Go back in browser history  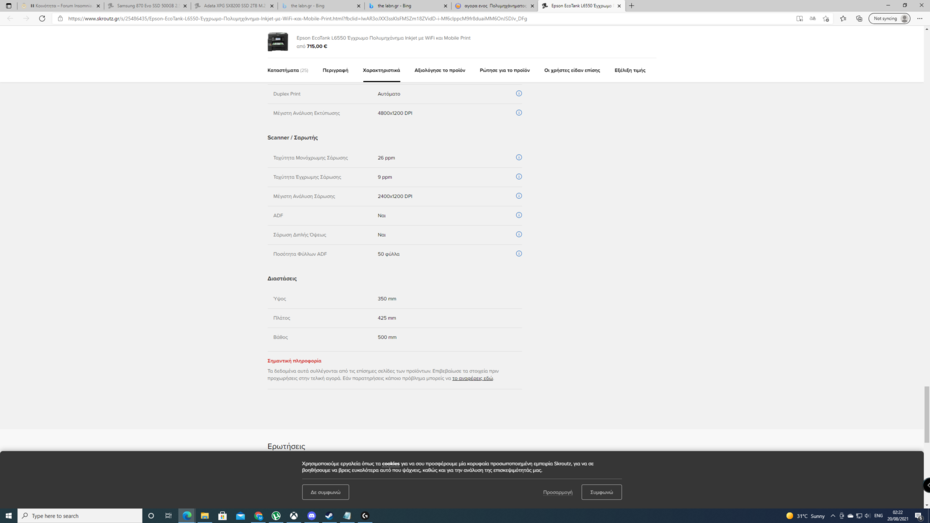coord(10,18)
